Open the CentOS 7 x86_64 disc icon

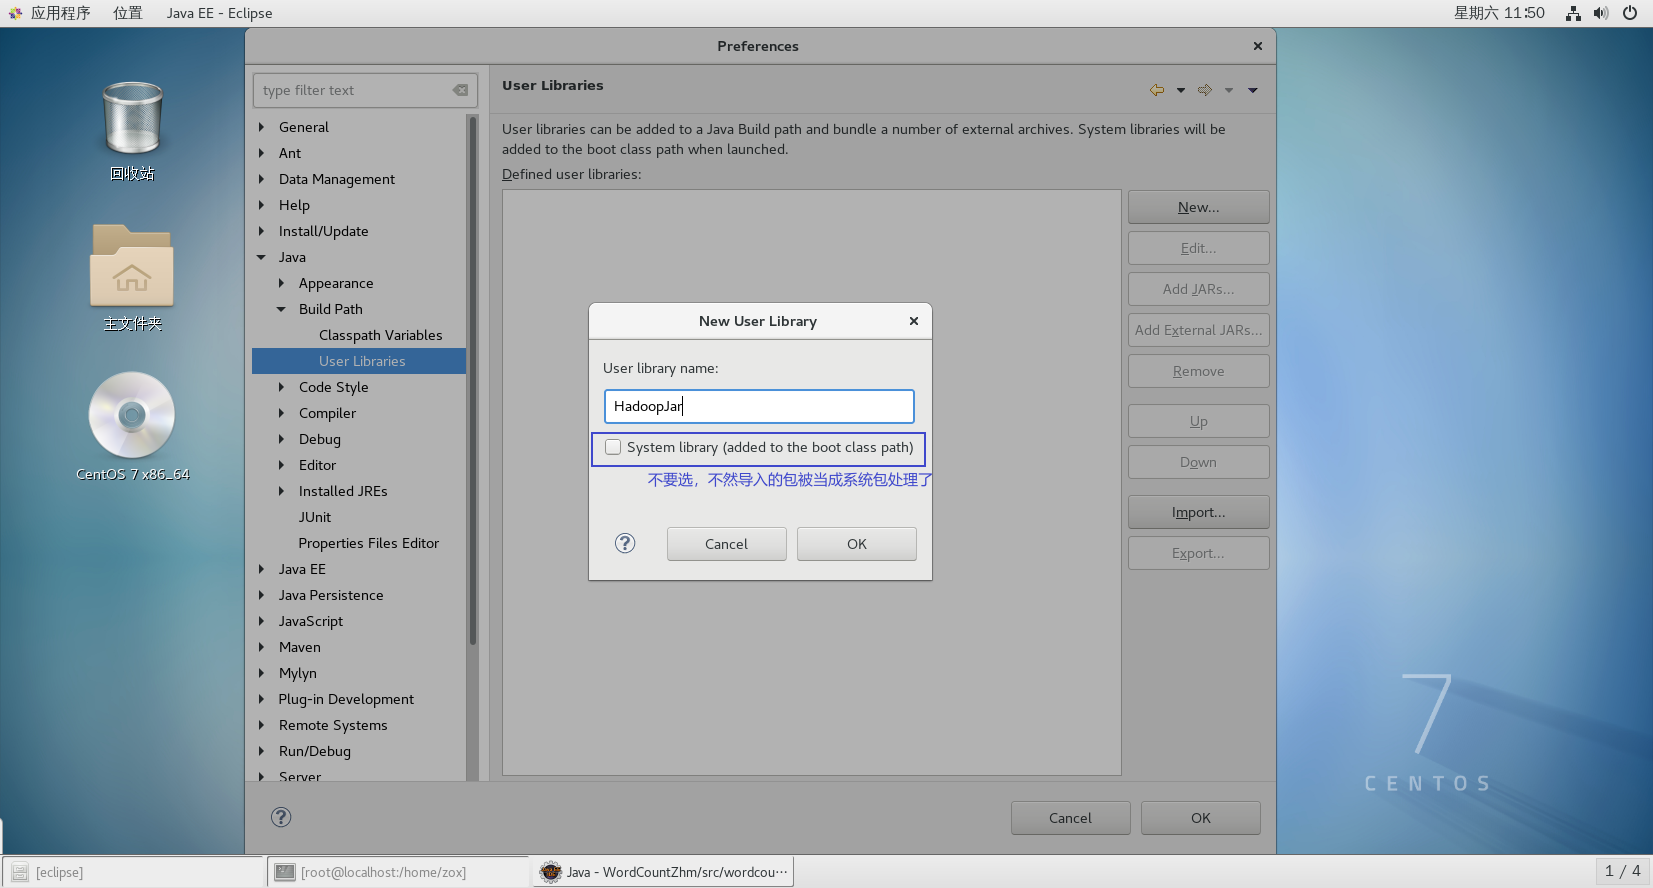point(132,415)
